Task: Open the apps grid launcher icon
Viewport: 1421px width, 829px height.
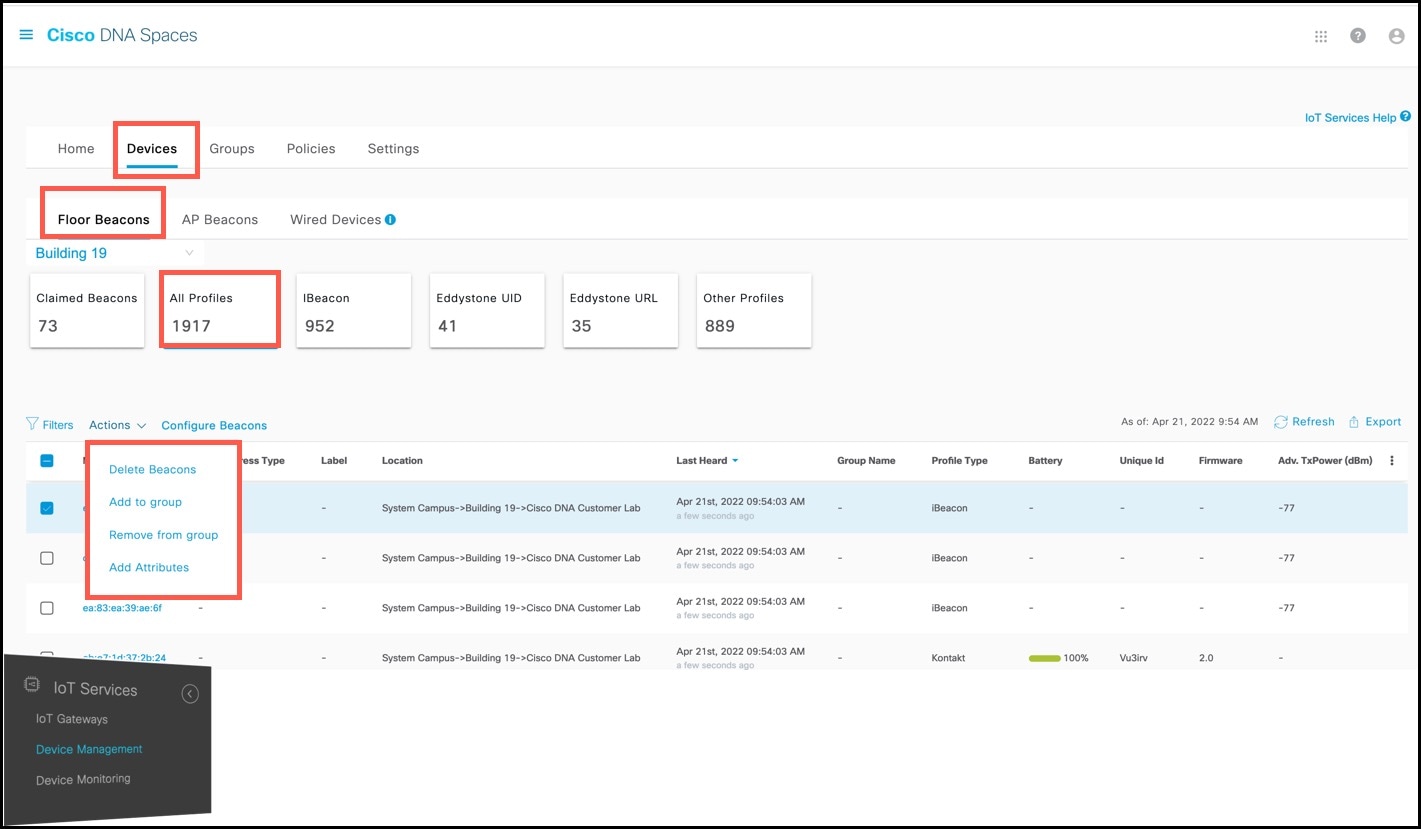Action: pyautogui.click(x=1321, y=36)
